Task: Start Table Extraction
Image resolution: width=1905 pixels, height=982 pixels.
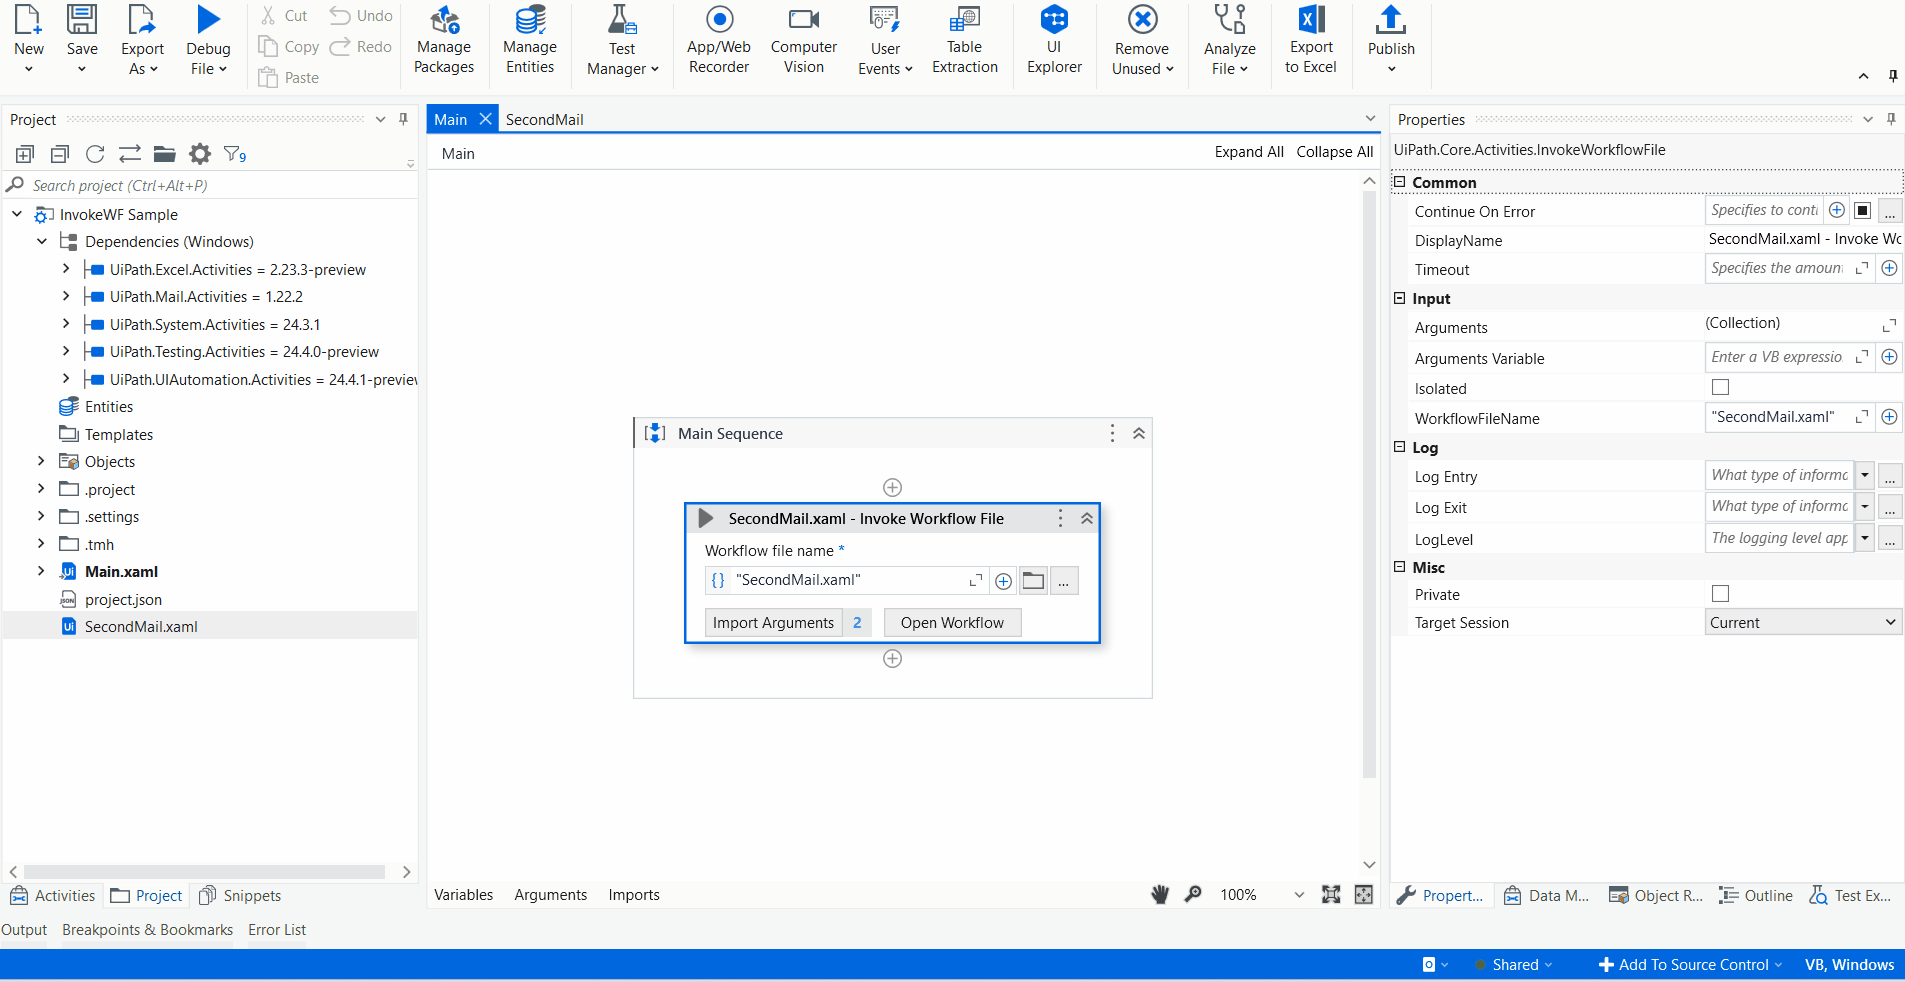Action: tap(965, 40)
